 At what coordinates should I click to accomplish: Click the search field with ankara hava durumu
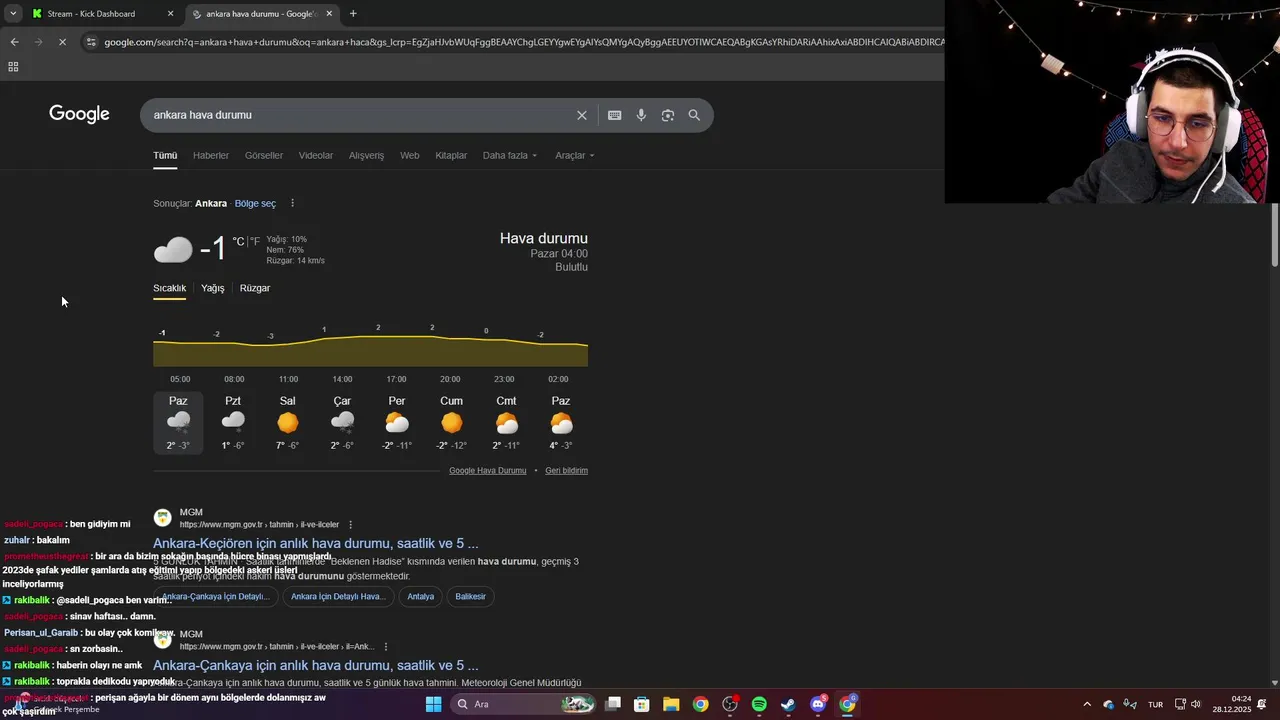pyautogui.click(x=360, y=115)
